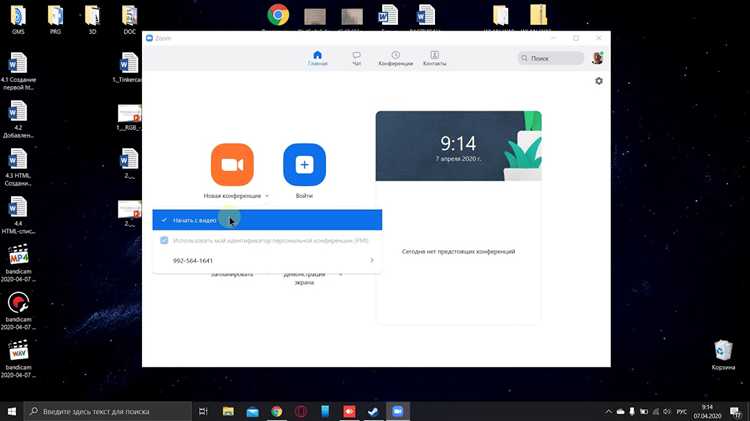750x421 pixels.
Task: Open the PRG desktop folder
Action: pos(55,19)
